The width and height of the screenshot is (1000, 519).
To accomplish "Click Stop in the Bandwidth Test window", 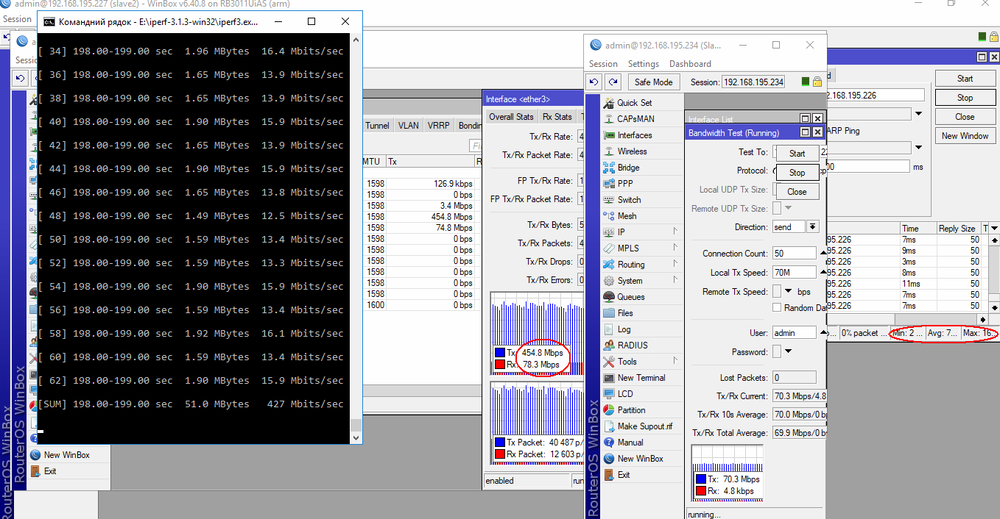I will click(x=797, y=173).
